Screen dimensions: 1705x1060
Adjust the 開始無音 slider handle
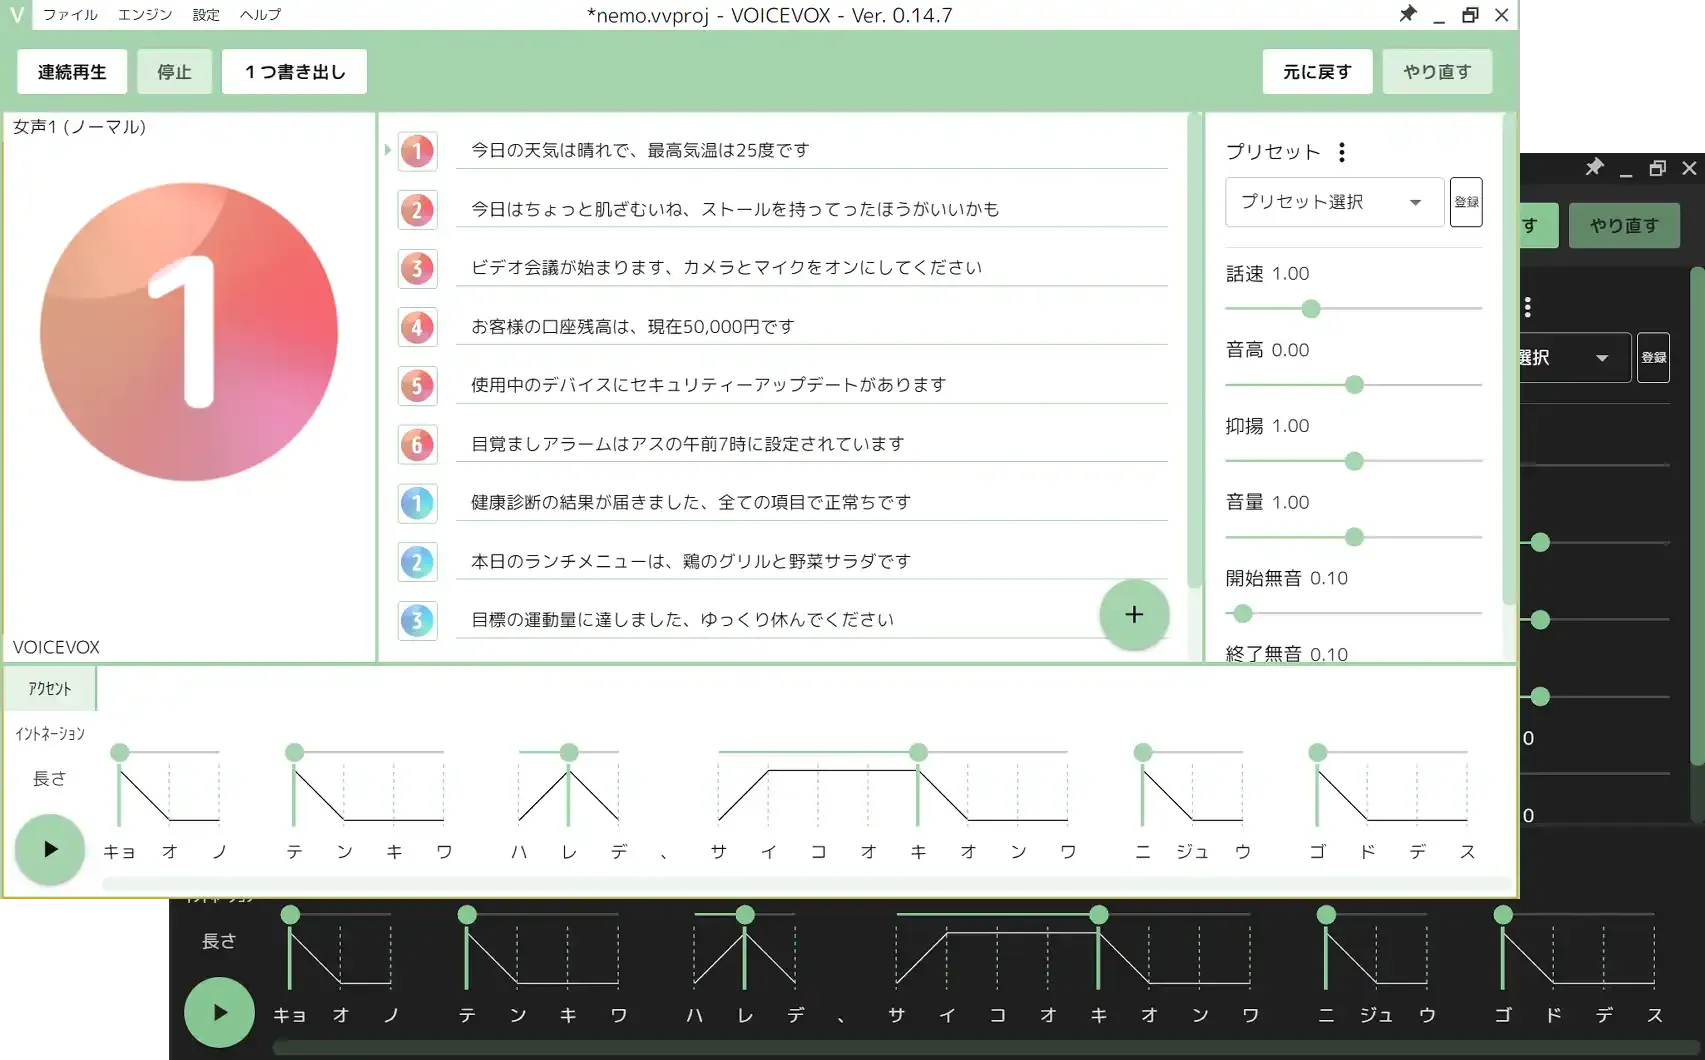(x=1242, y=613)
